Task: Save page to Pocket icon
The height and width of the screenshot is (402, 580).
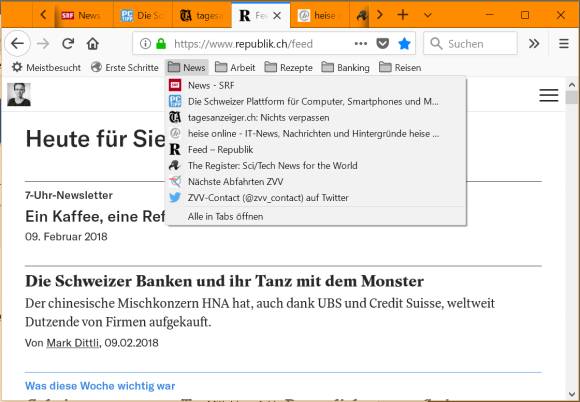Action: (x=382, y=44)
